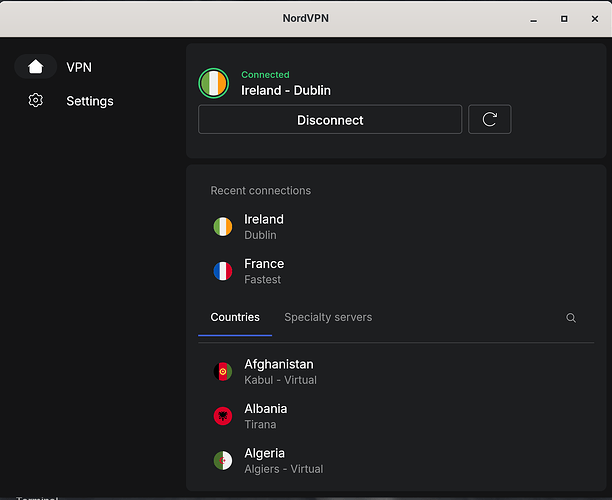Select the VPN sidebar label

[x=79, y=67]
